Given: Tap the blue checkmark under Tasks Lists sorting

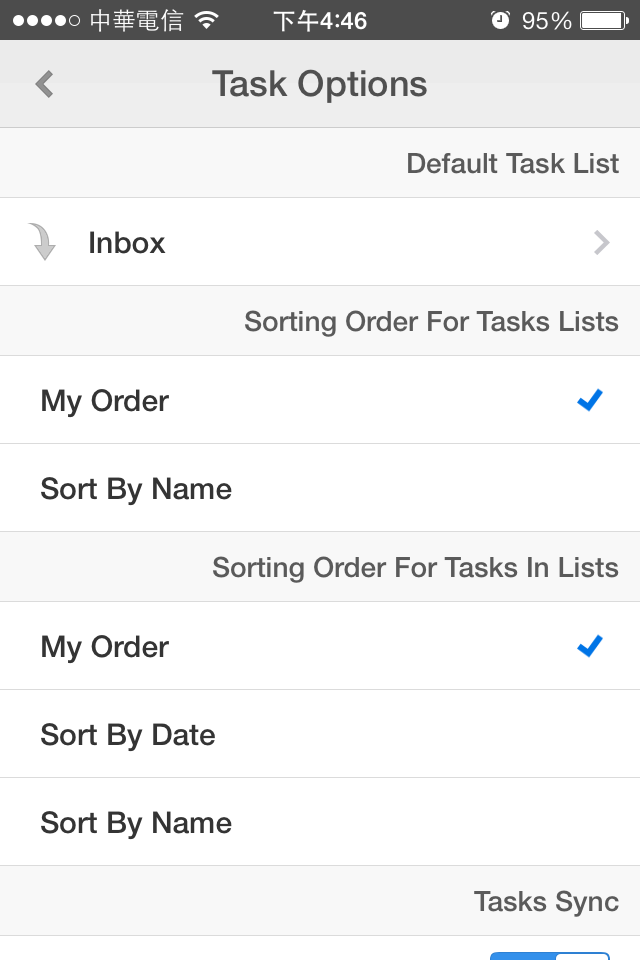Looking at the screenshot, I should pos(590,401).
